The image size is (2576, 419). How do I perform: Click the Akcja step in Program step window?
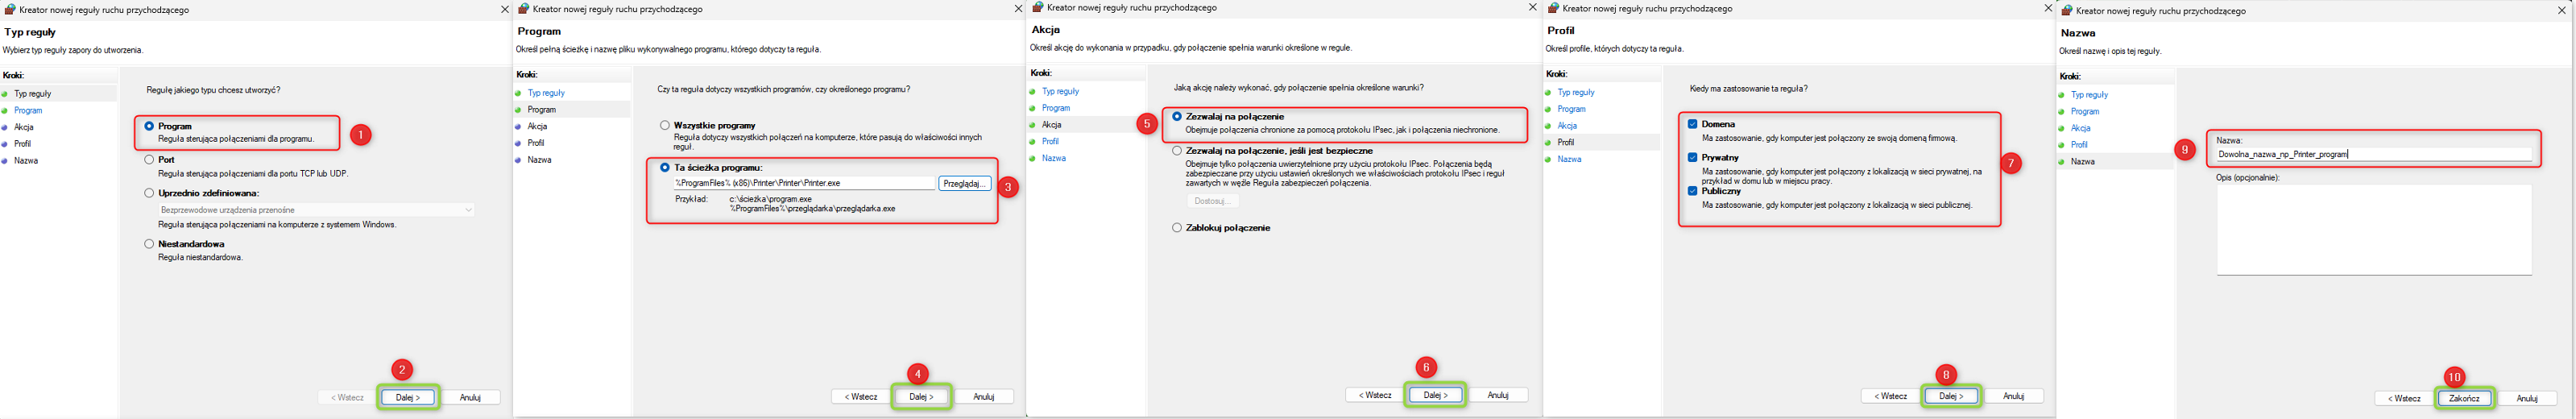coord(538,126)
